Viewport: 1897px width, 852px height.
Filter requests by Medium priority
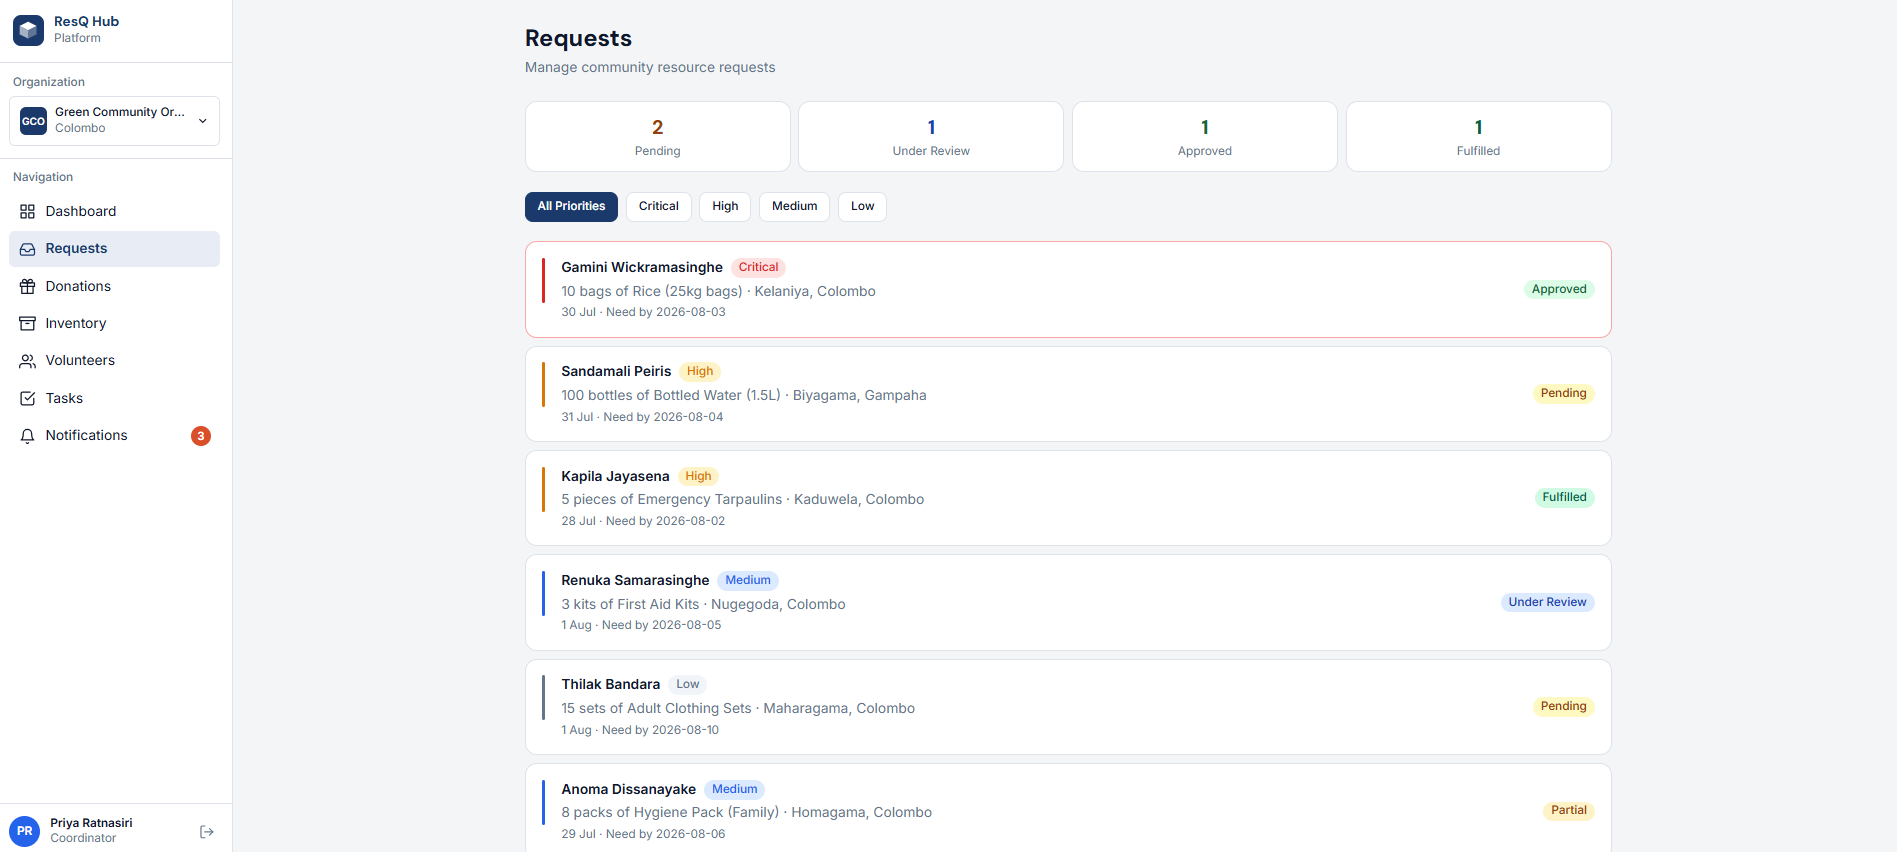click(x=795, y=207)
